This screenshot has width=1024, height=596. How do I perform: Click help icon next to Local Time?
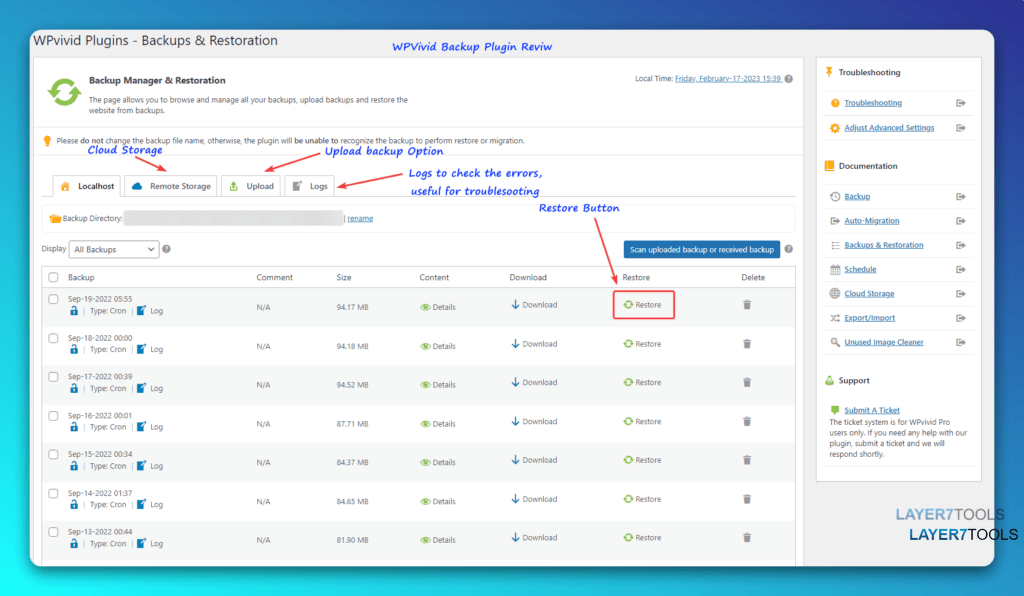coord(789,79)
